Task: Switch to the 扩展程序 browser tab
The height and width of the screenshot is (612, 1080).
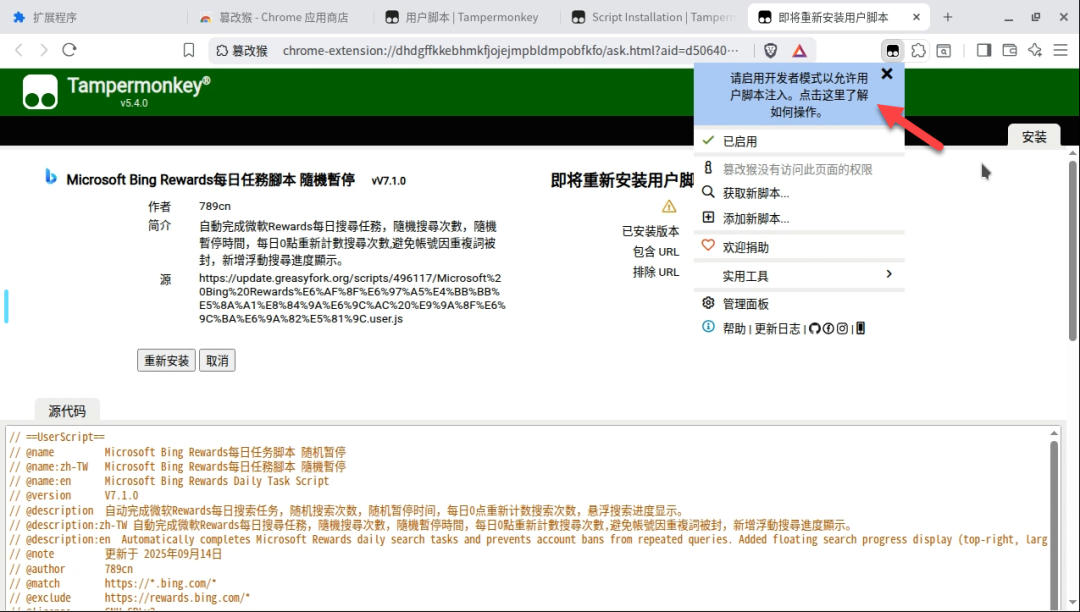Action: coord(55,17)
